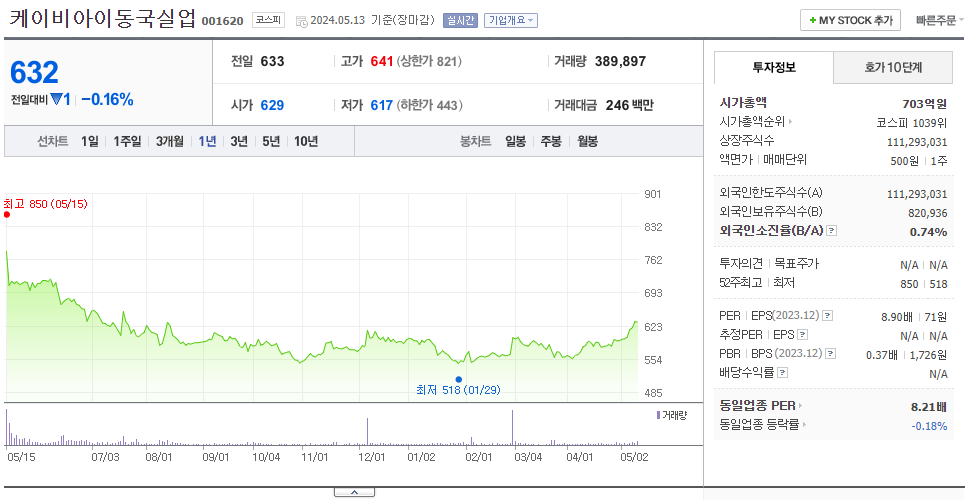Click the arrow after 동일업종 등락률

tap(805, 425)
